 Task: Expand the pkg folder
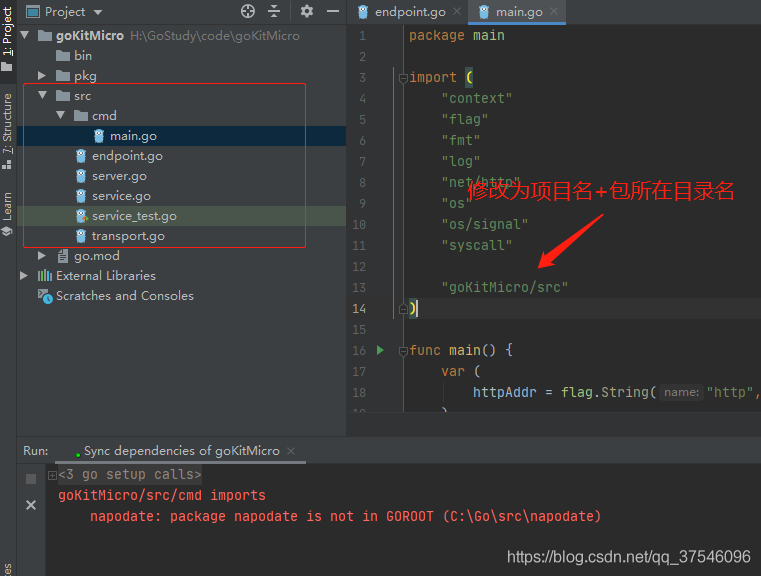[42, 76]
